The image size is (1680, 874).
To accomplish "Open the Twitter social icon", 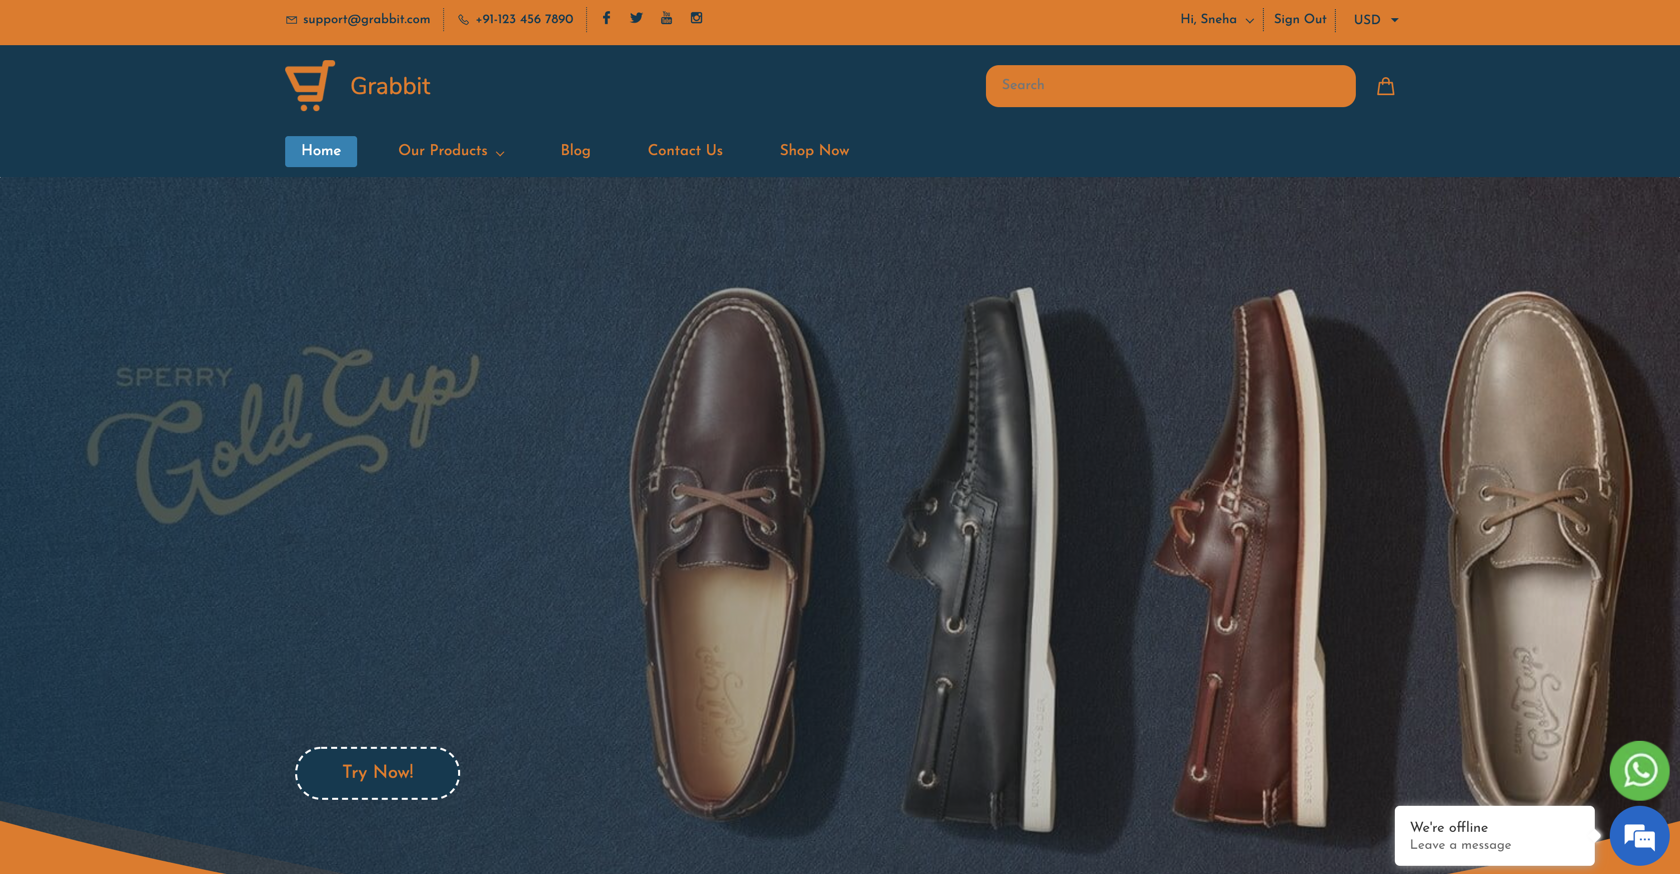I will click(636, 18).
